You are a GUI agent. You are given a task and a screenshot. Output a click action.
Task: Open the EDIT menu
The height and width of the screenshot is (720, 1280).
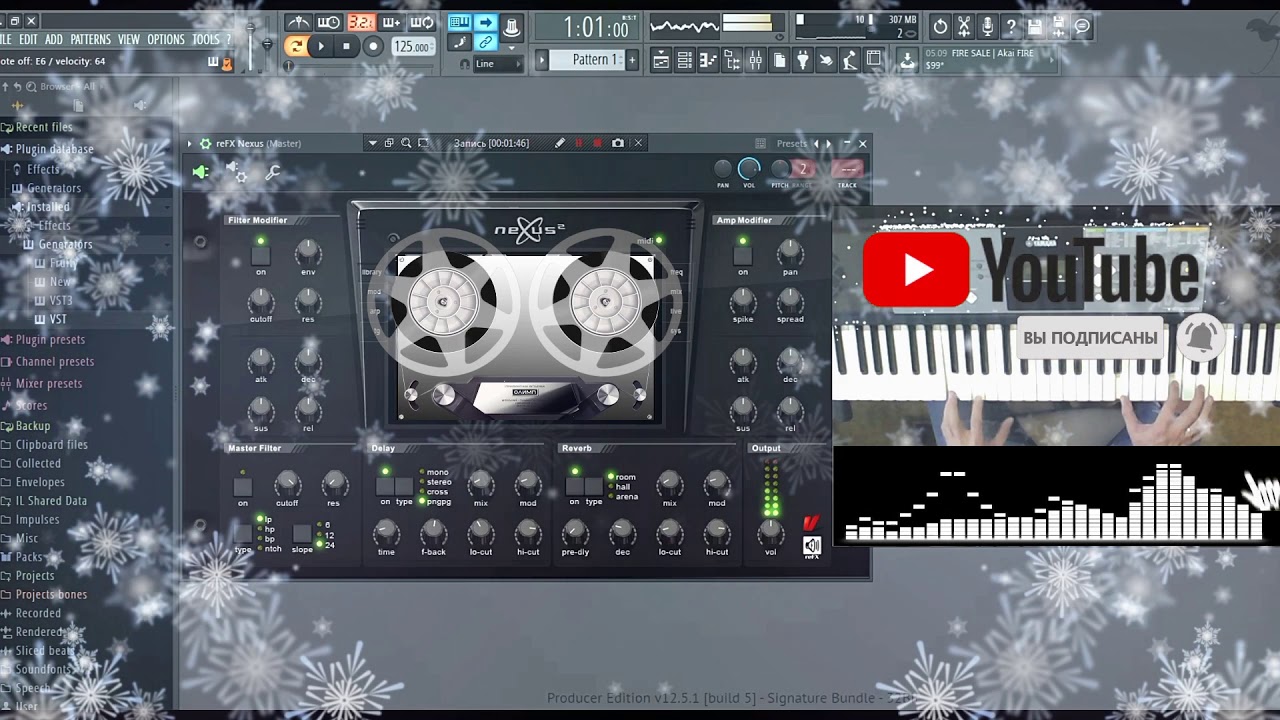click(28, 40)
